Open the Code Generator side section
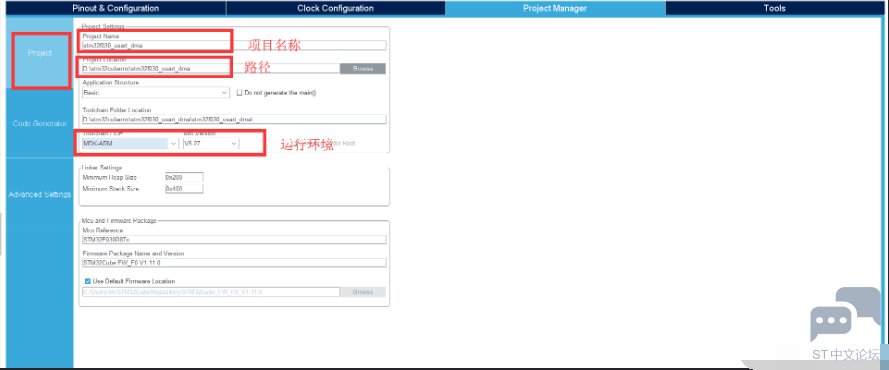The height and width of the screenshot is (370, 889). [40, 124]
